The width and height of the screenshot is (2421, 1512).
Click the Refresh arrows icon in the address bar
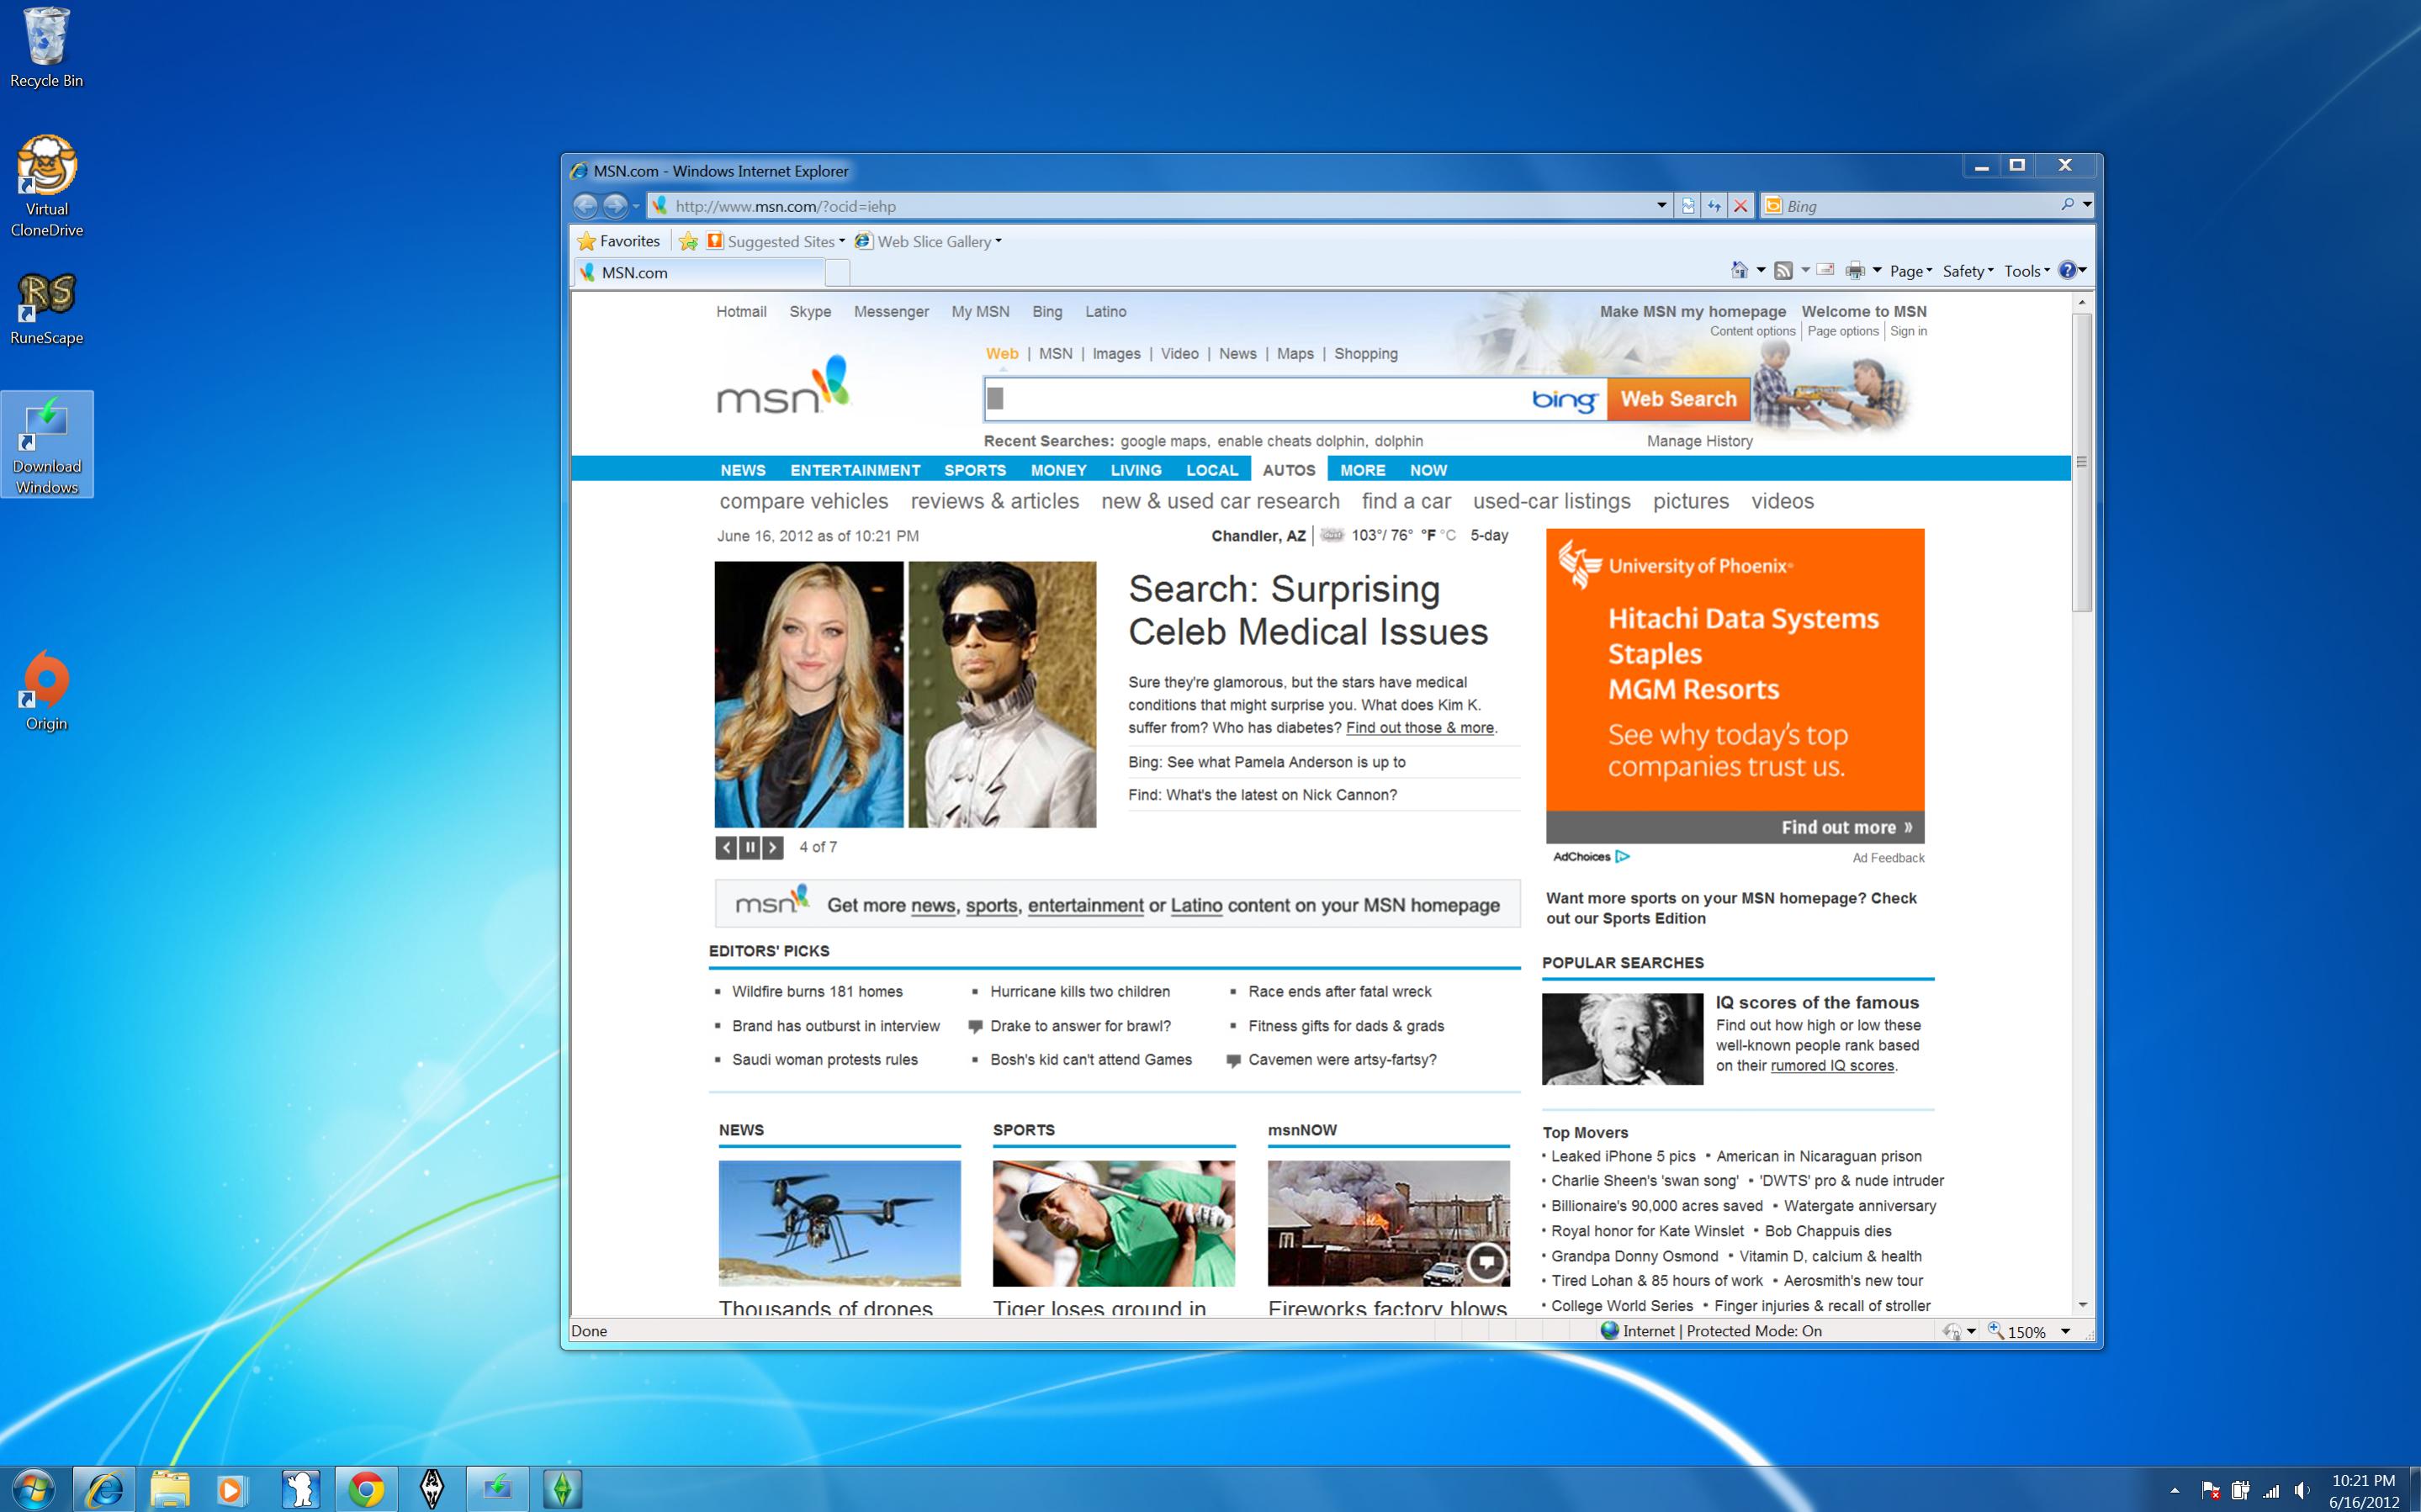tap(1714, 206)
